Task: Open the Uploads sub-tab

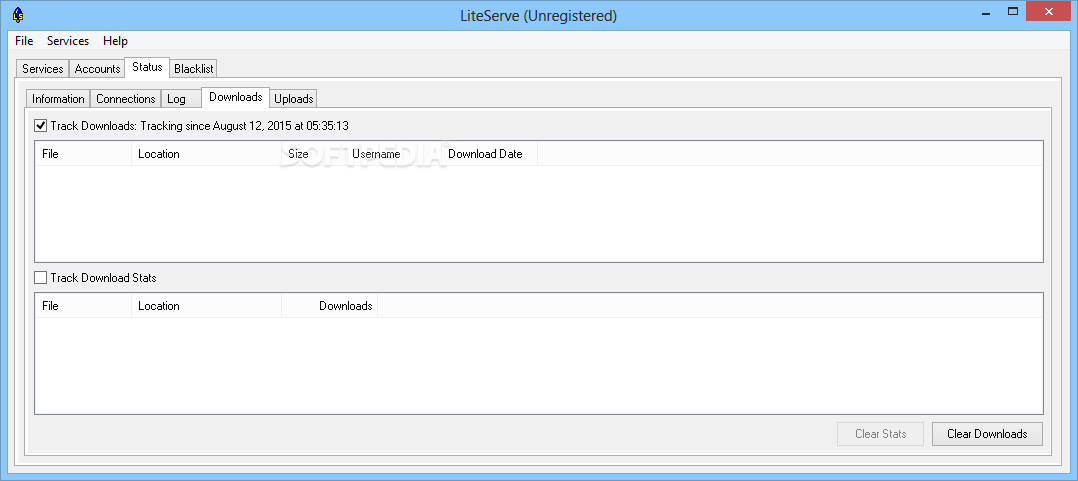Action: pyautogui.click(x=294, y=99)
